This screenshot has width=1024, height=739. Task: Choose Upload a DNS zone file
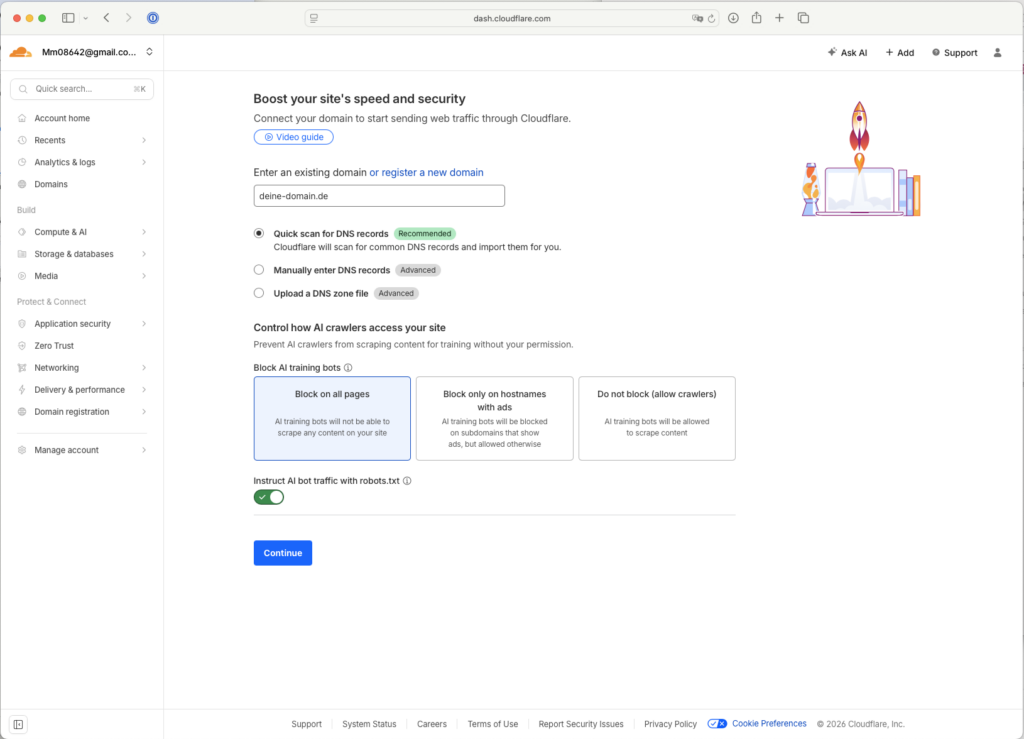click(x=259, y=293)
